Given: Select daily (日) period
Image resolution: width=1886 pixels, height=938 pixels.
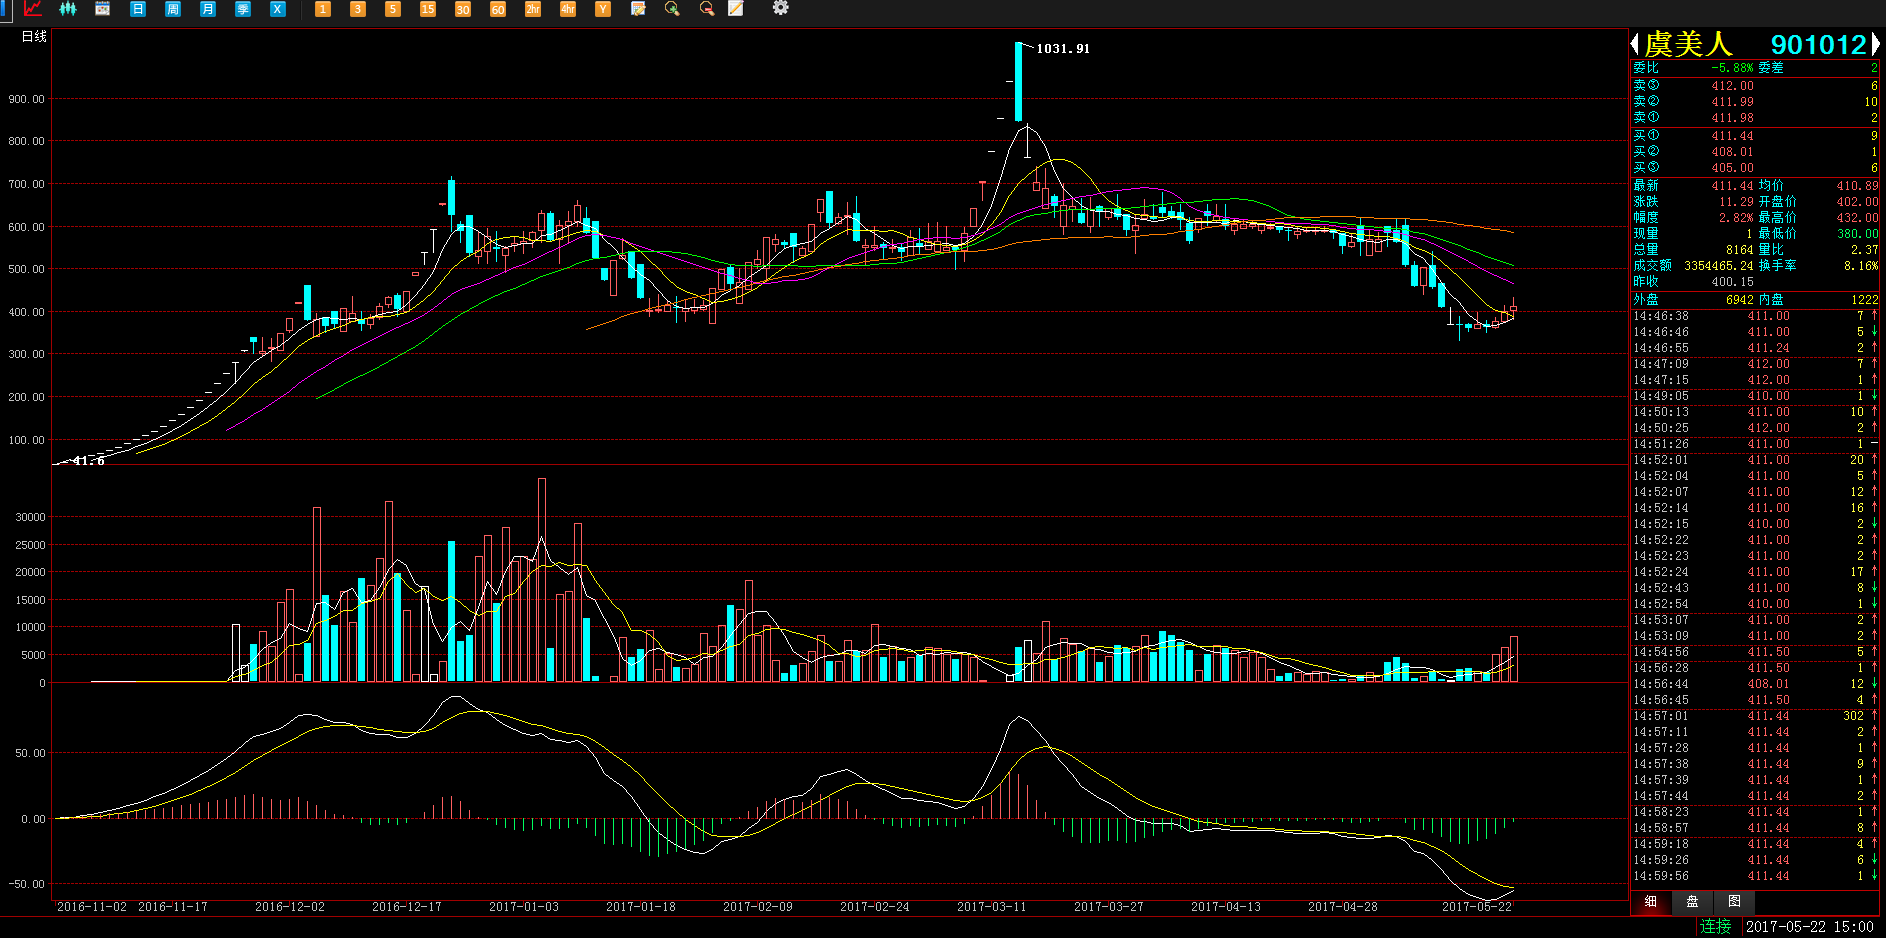Looking at the screenshot, I should pyautogui.click(x=138, y=8).
